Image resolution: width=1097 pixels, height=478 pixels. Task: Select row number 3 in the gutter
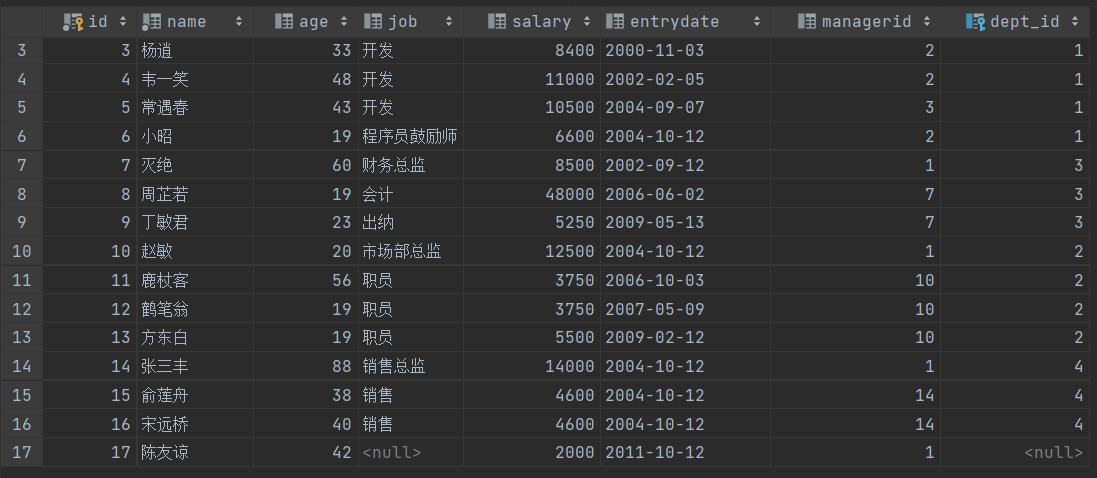(22, 50)
